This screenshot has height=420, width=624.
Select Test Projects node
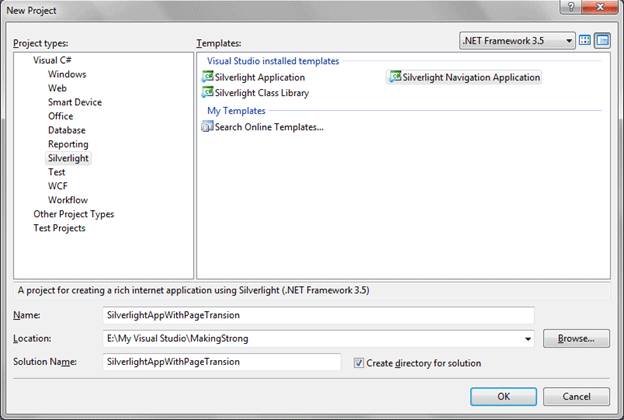[x=59, y=228]
